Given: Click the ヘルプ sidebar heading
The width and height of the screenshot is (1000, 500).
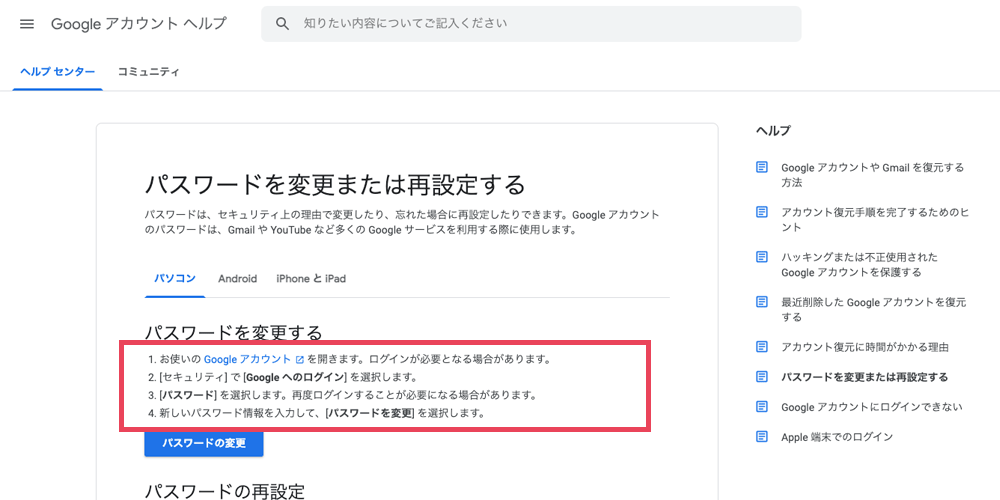Looking at the screenshot, I should [773, 131].
